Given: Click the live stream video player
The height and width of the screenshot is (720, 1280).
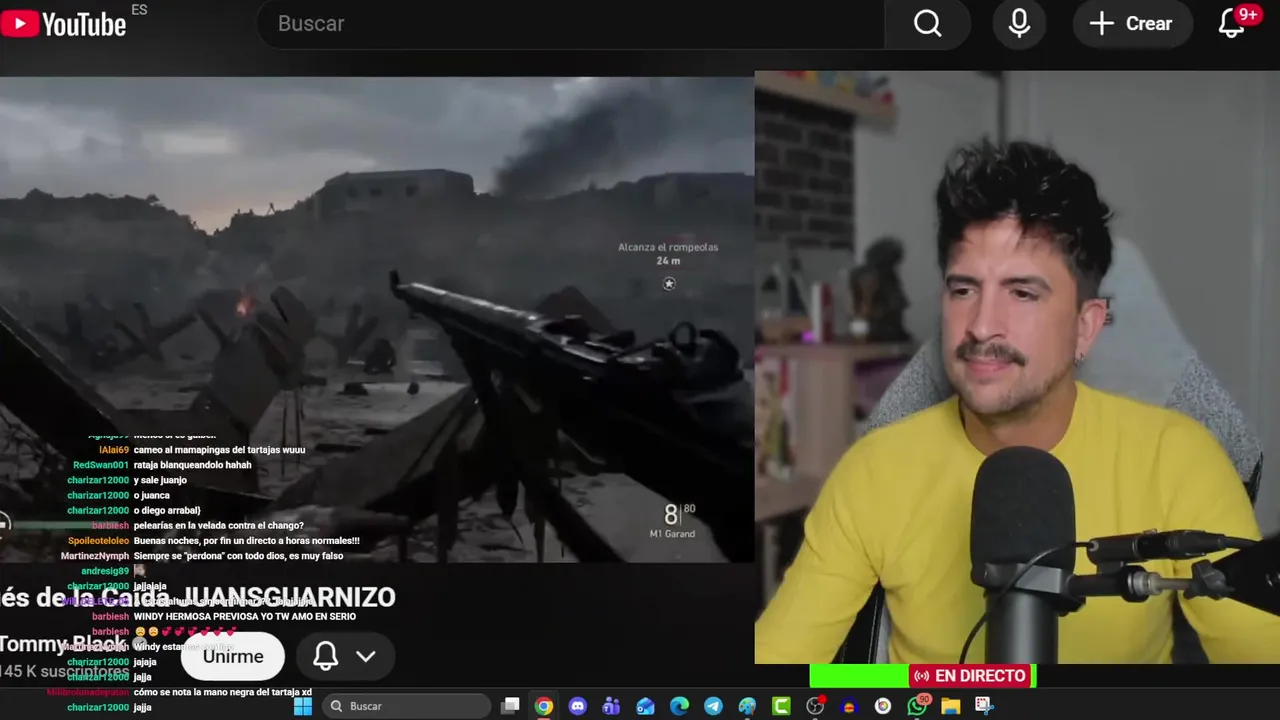Looking at the screenshot, I should [377, 320].
